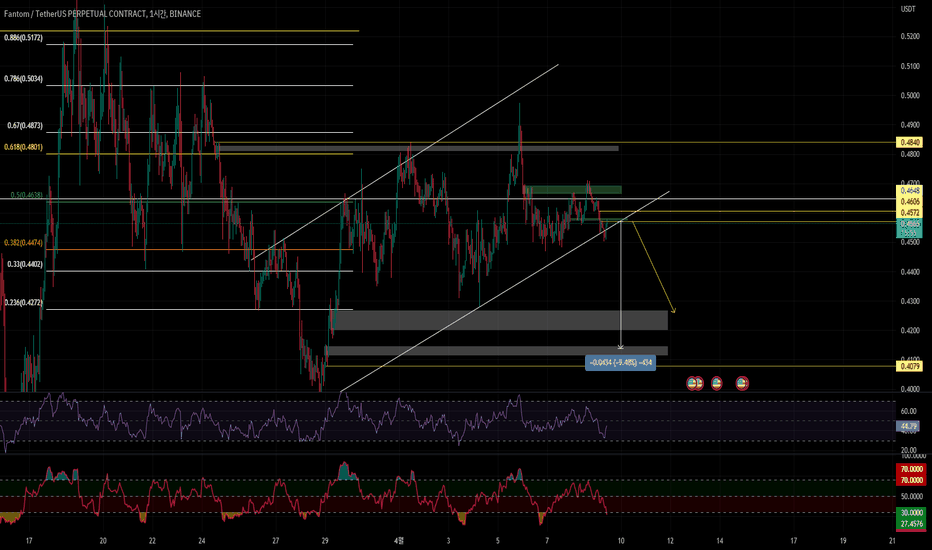
Task: Select the 0.33(0.4402) Fibonacci label
Action: [25, 264]
